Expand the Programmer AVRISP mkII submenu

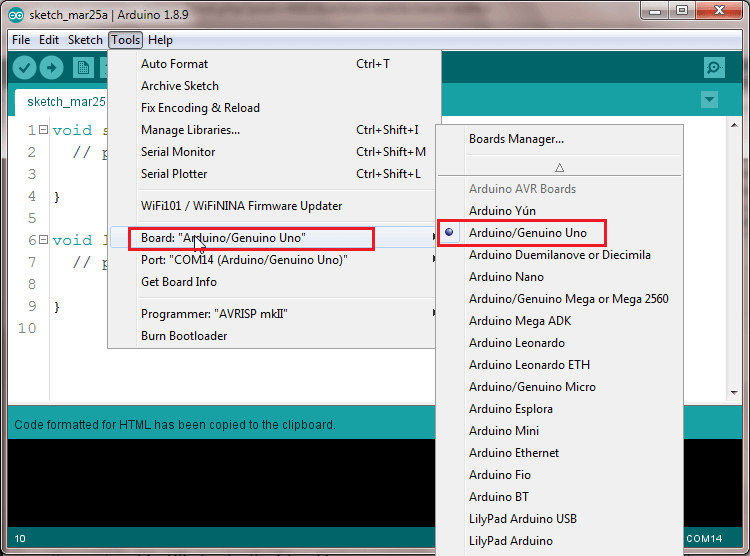[x=274, y=314]
